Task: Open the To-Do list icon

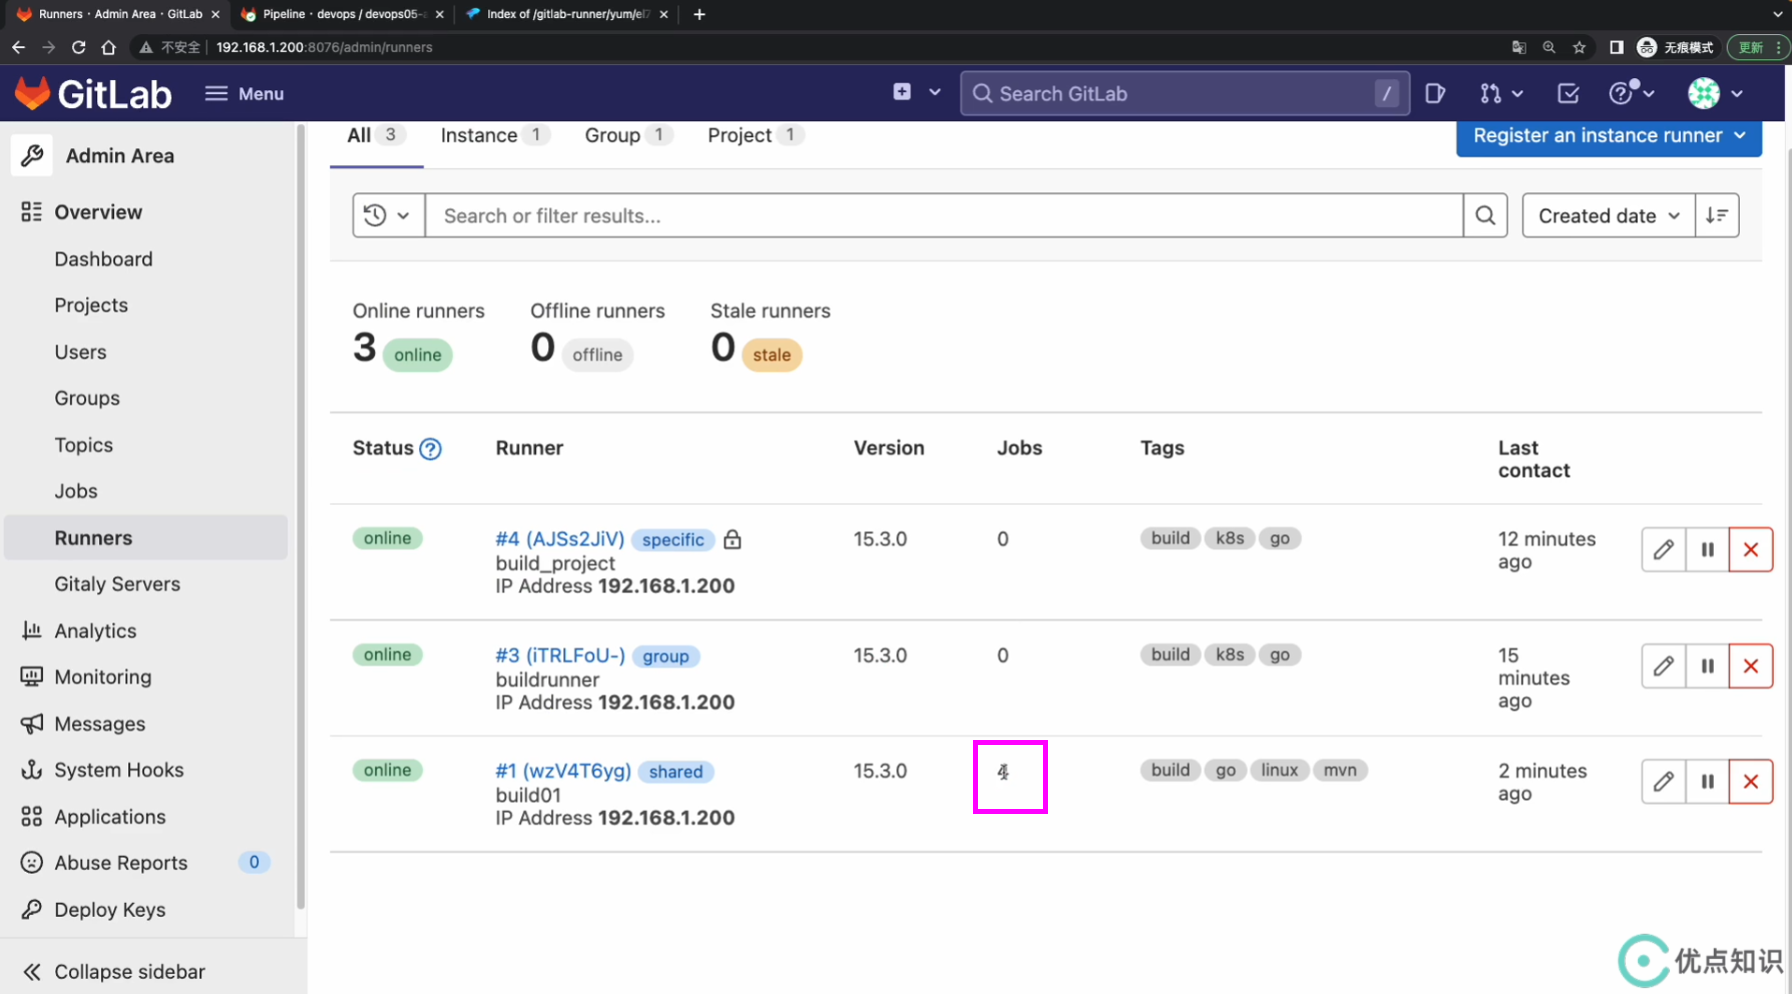Action: coord(1568,93)
